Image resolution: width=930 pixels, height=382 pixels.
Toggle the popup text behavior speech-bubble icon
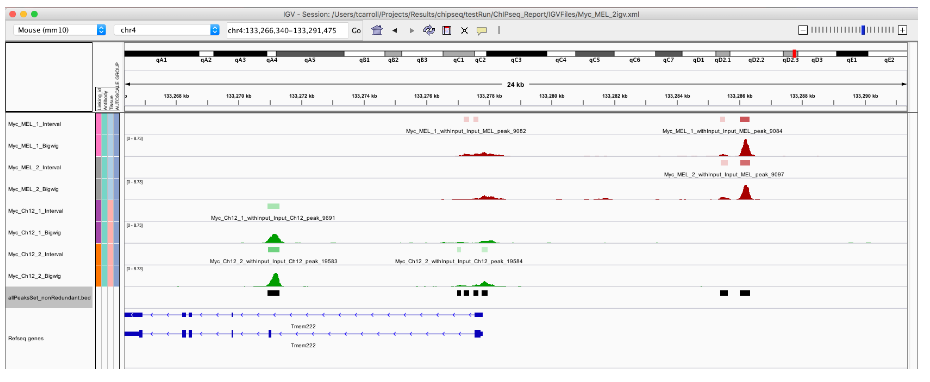point(482,30)
